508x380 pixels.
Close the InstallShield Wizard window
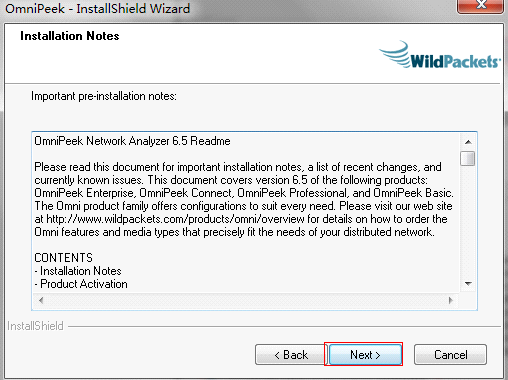(x=480, y=6)
